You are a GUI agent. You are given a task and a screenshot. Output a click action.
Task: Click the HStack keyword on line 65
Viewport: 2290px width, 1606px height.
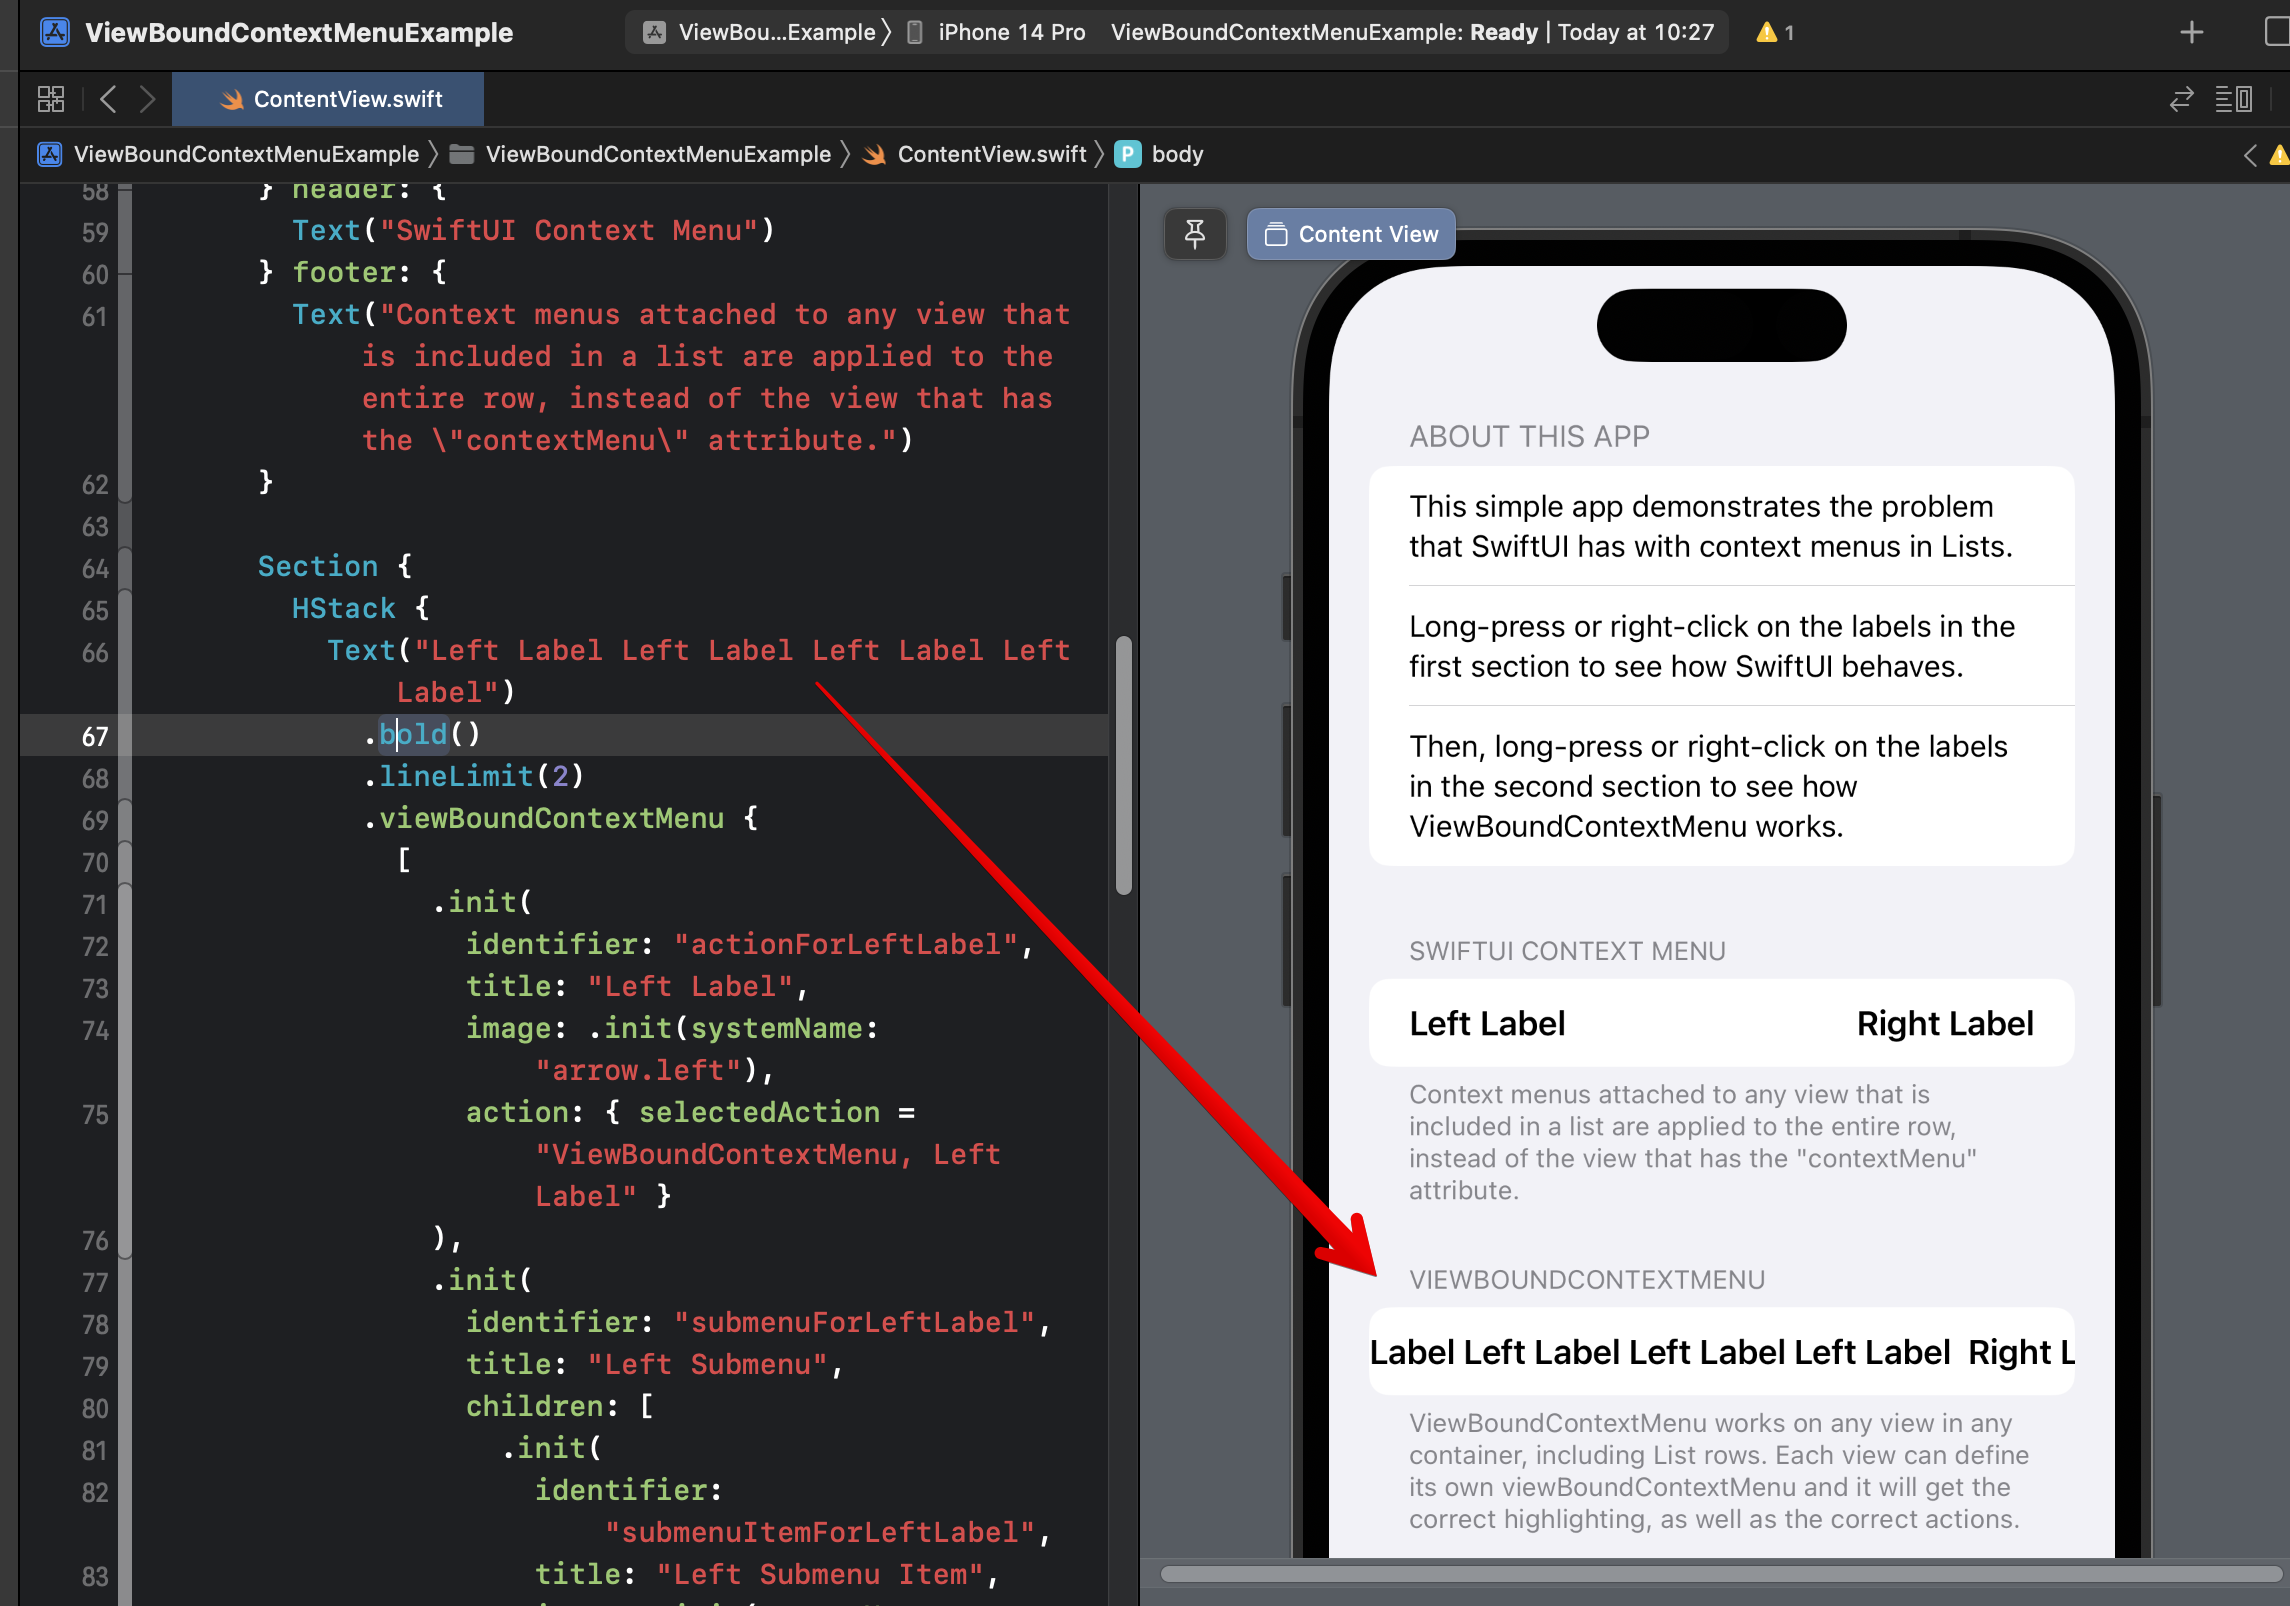click(x=343, y=608)
